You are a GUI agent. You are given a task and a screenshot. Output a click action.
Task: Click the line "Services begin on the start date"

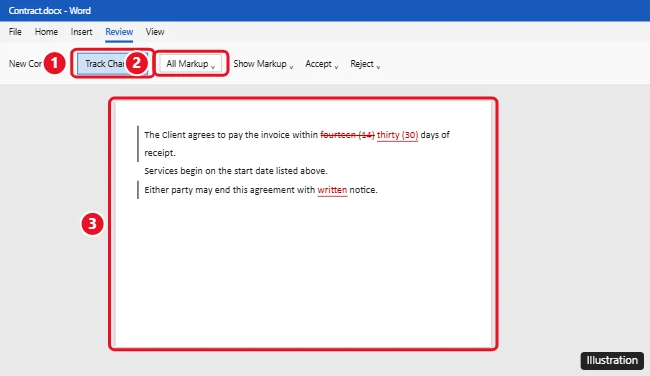point(236,171)
